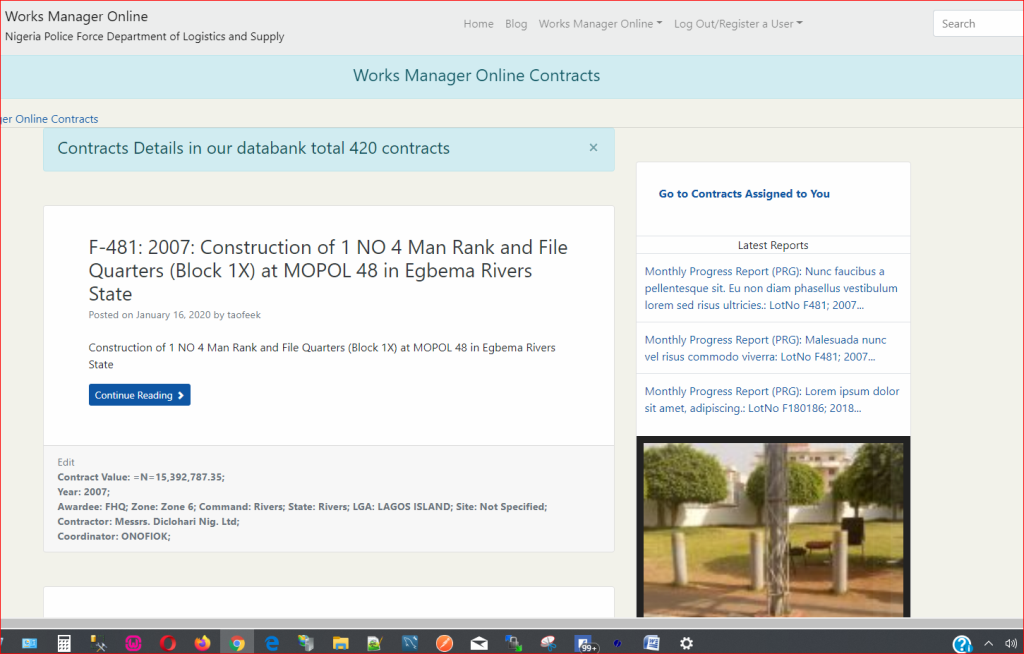Viewport: 1024px width, 654px height.
Task: Focus the Search input field
Action: pos(978,24)
